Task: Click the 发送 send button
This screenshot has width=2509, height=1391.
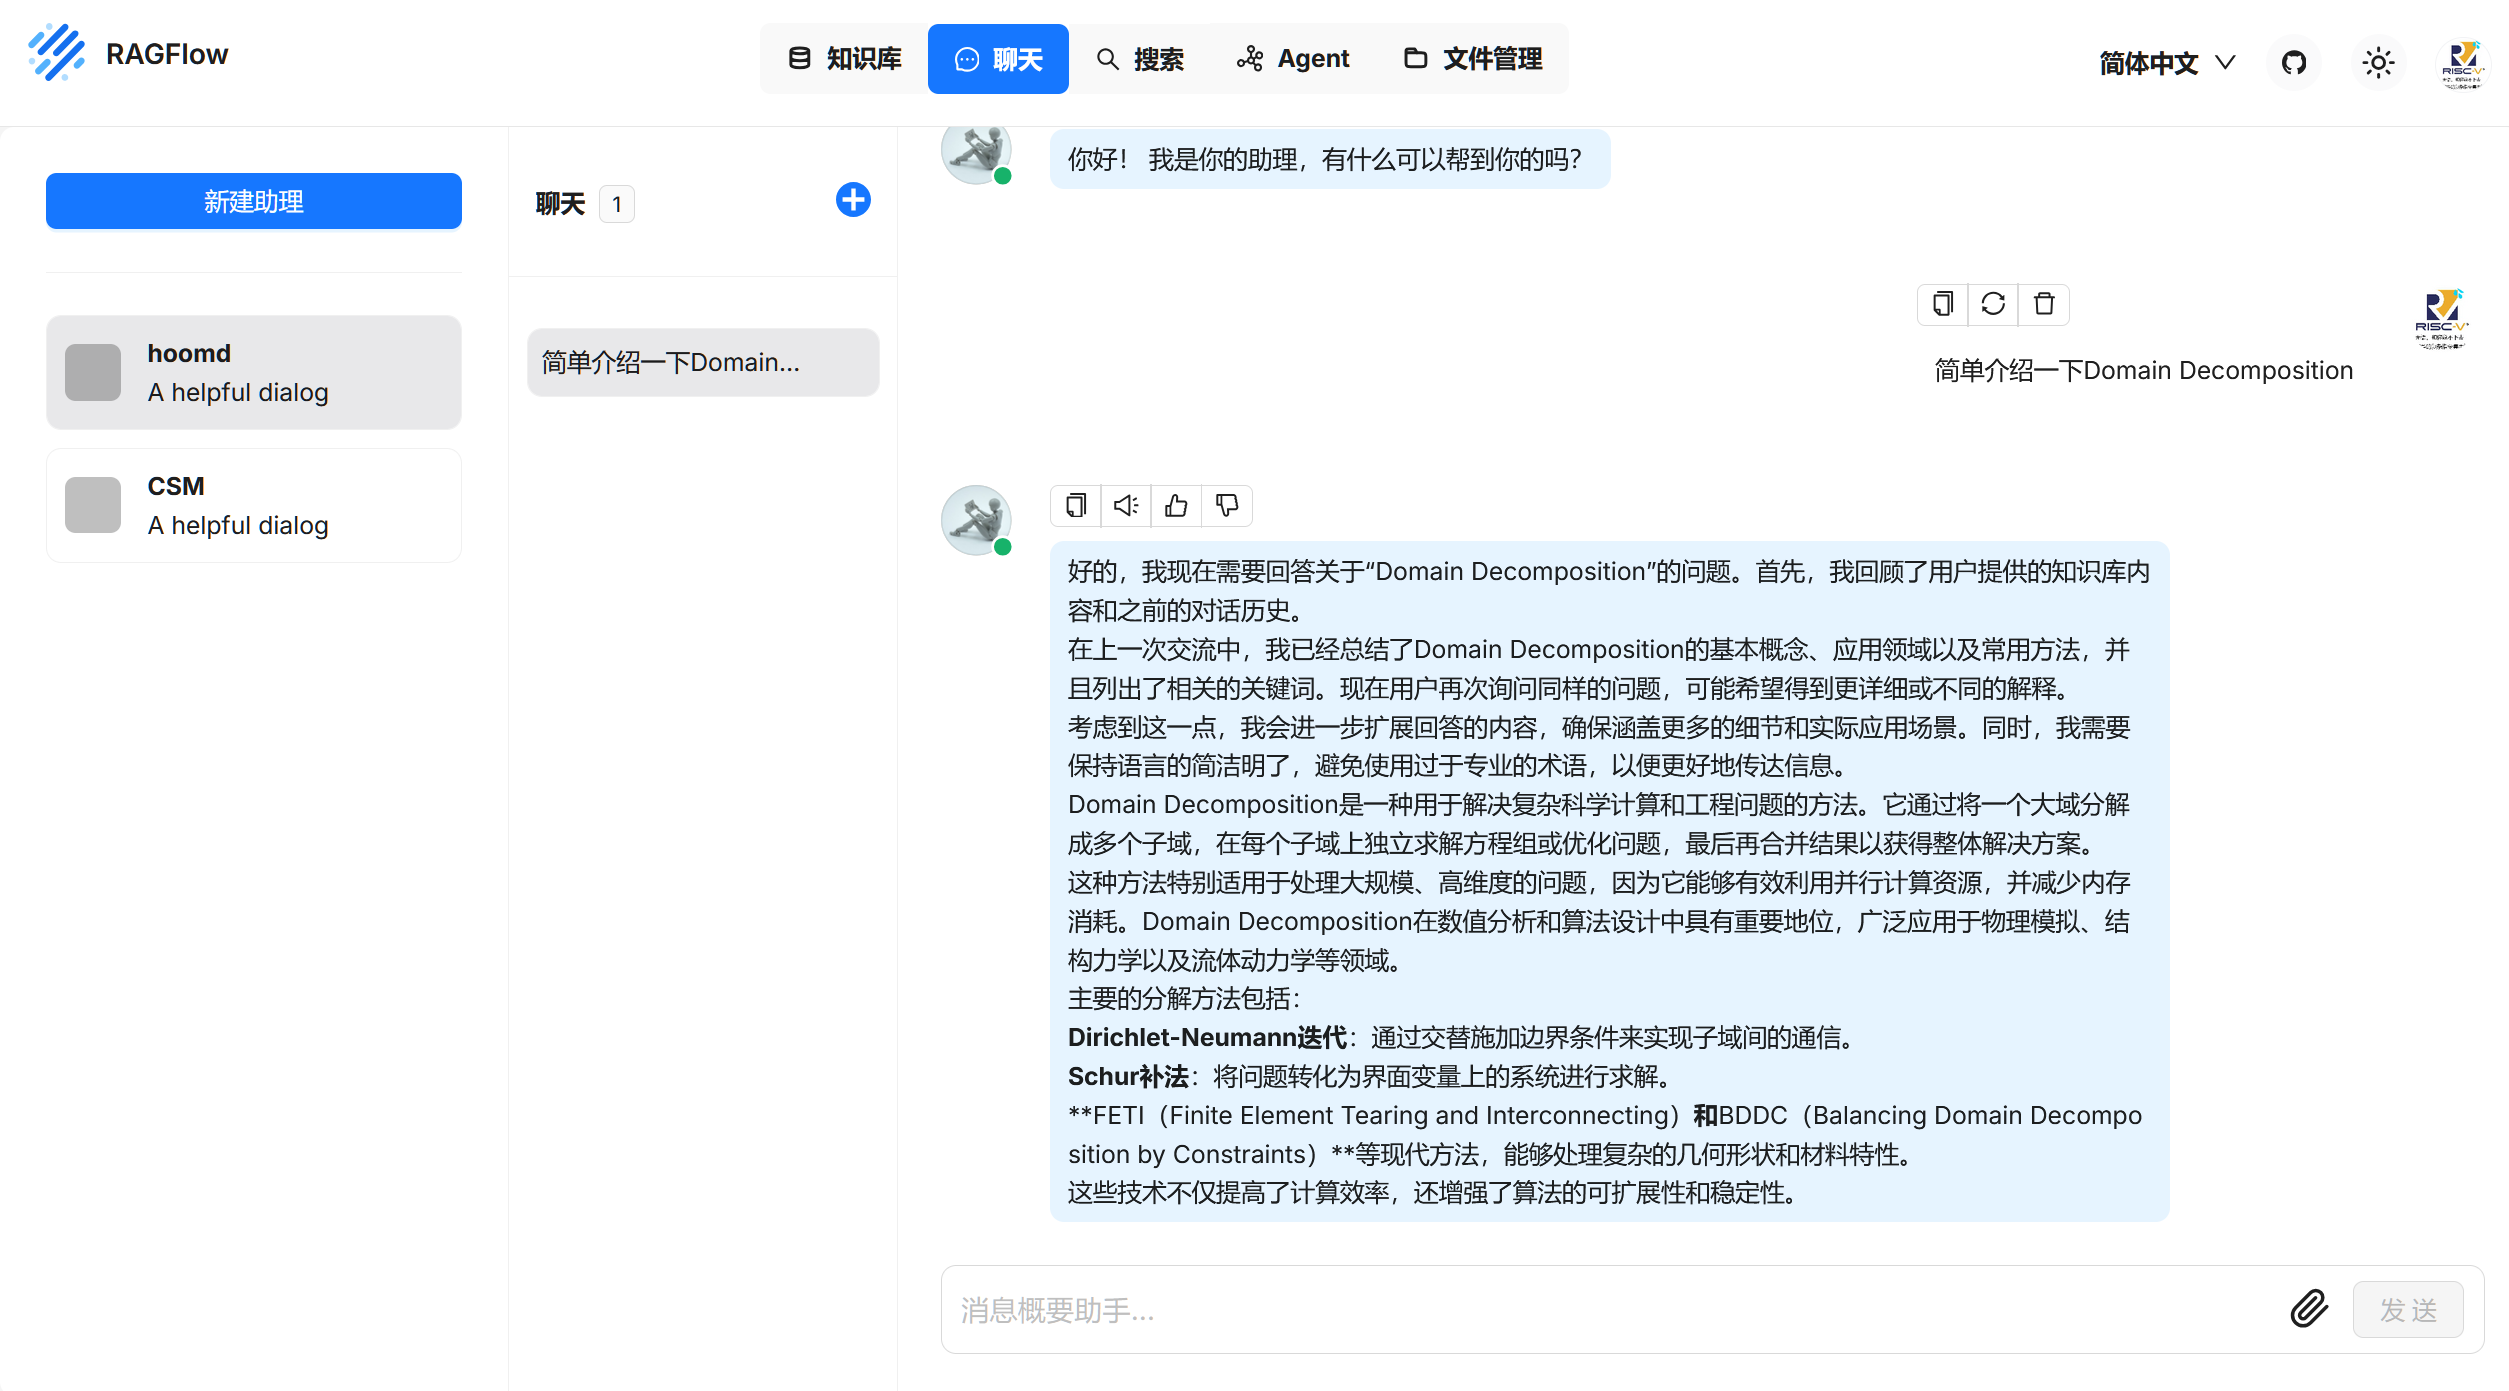Action: coord(2408,1310)
